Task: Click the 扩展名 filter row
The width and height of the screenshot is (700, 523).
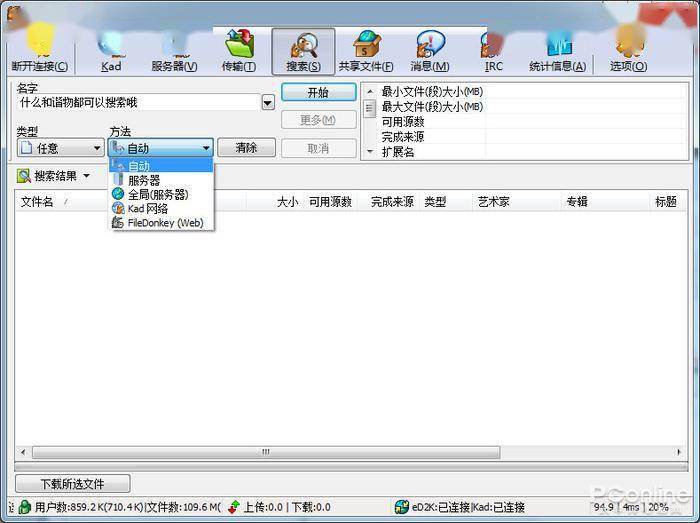Action: [x=531, y=152]
